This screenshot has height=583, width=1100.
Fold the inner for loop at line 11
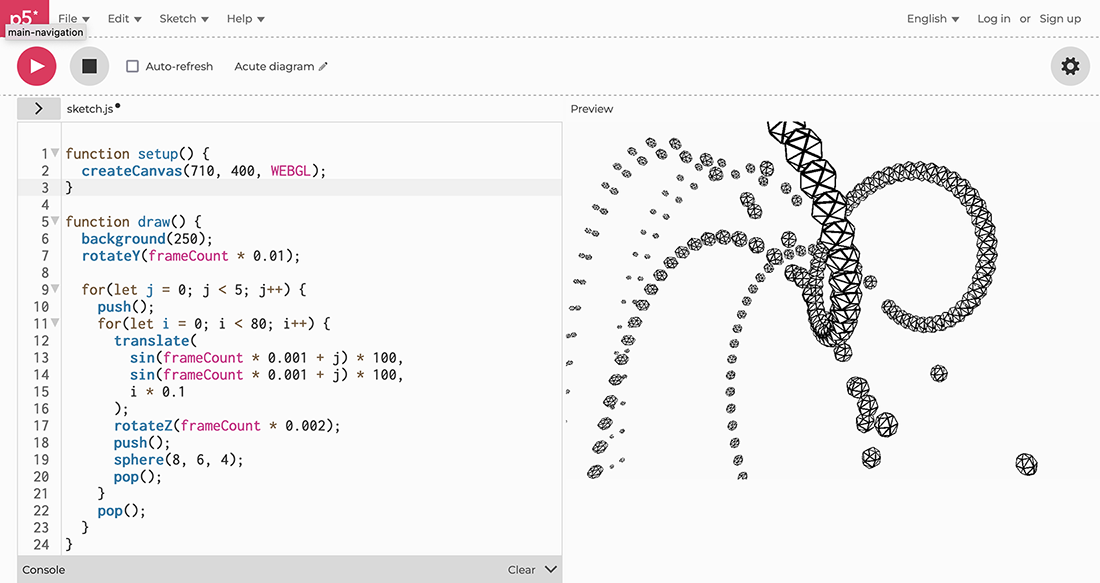(x=55, y=323)
